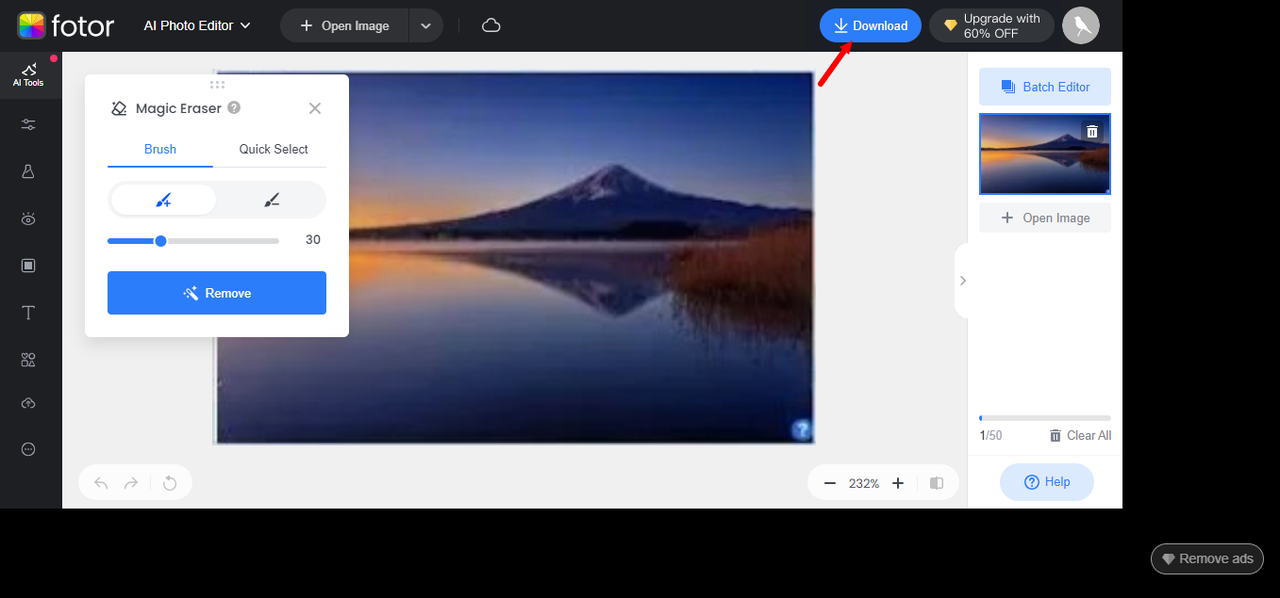Viewport: 1280px width, 598px height.
Task: Click the image count progress bar
Action: [1045, 418]
